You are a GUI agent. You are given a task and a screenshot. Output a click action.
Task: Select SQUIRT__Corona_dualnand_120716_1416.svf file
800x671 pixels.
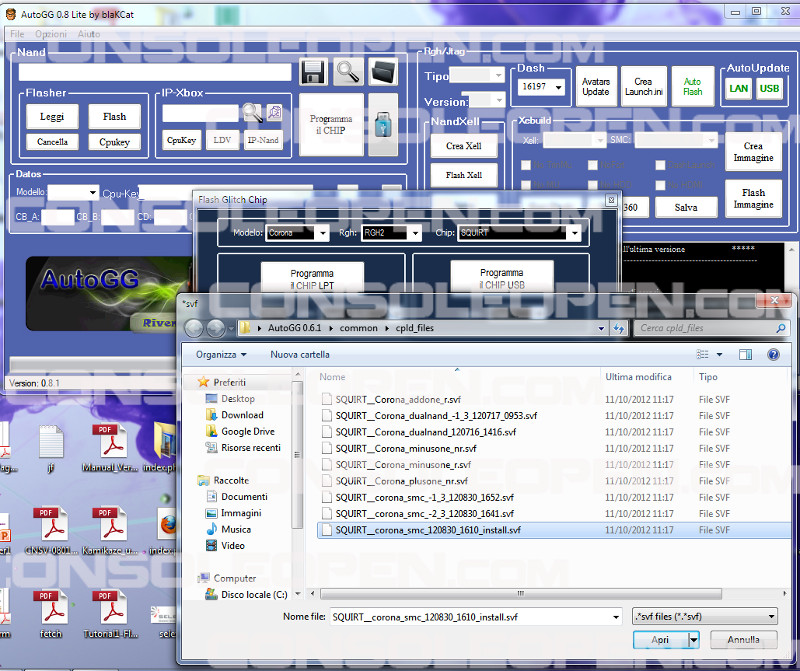[426, 431]
